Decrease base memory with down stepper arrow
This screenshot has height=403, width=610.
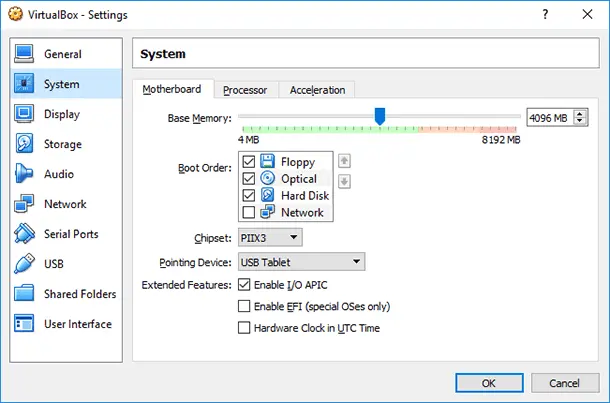(580, 121)
